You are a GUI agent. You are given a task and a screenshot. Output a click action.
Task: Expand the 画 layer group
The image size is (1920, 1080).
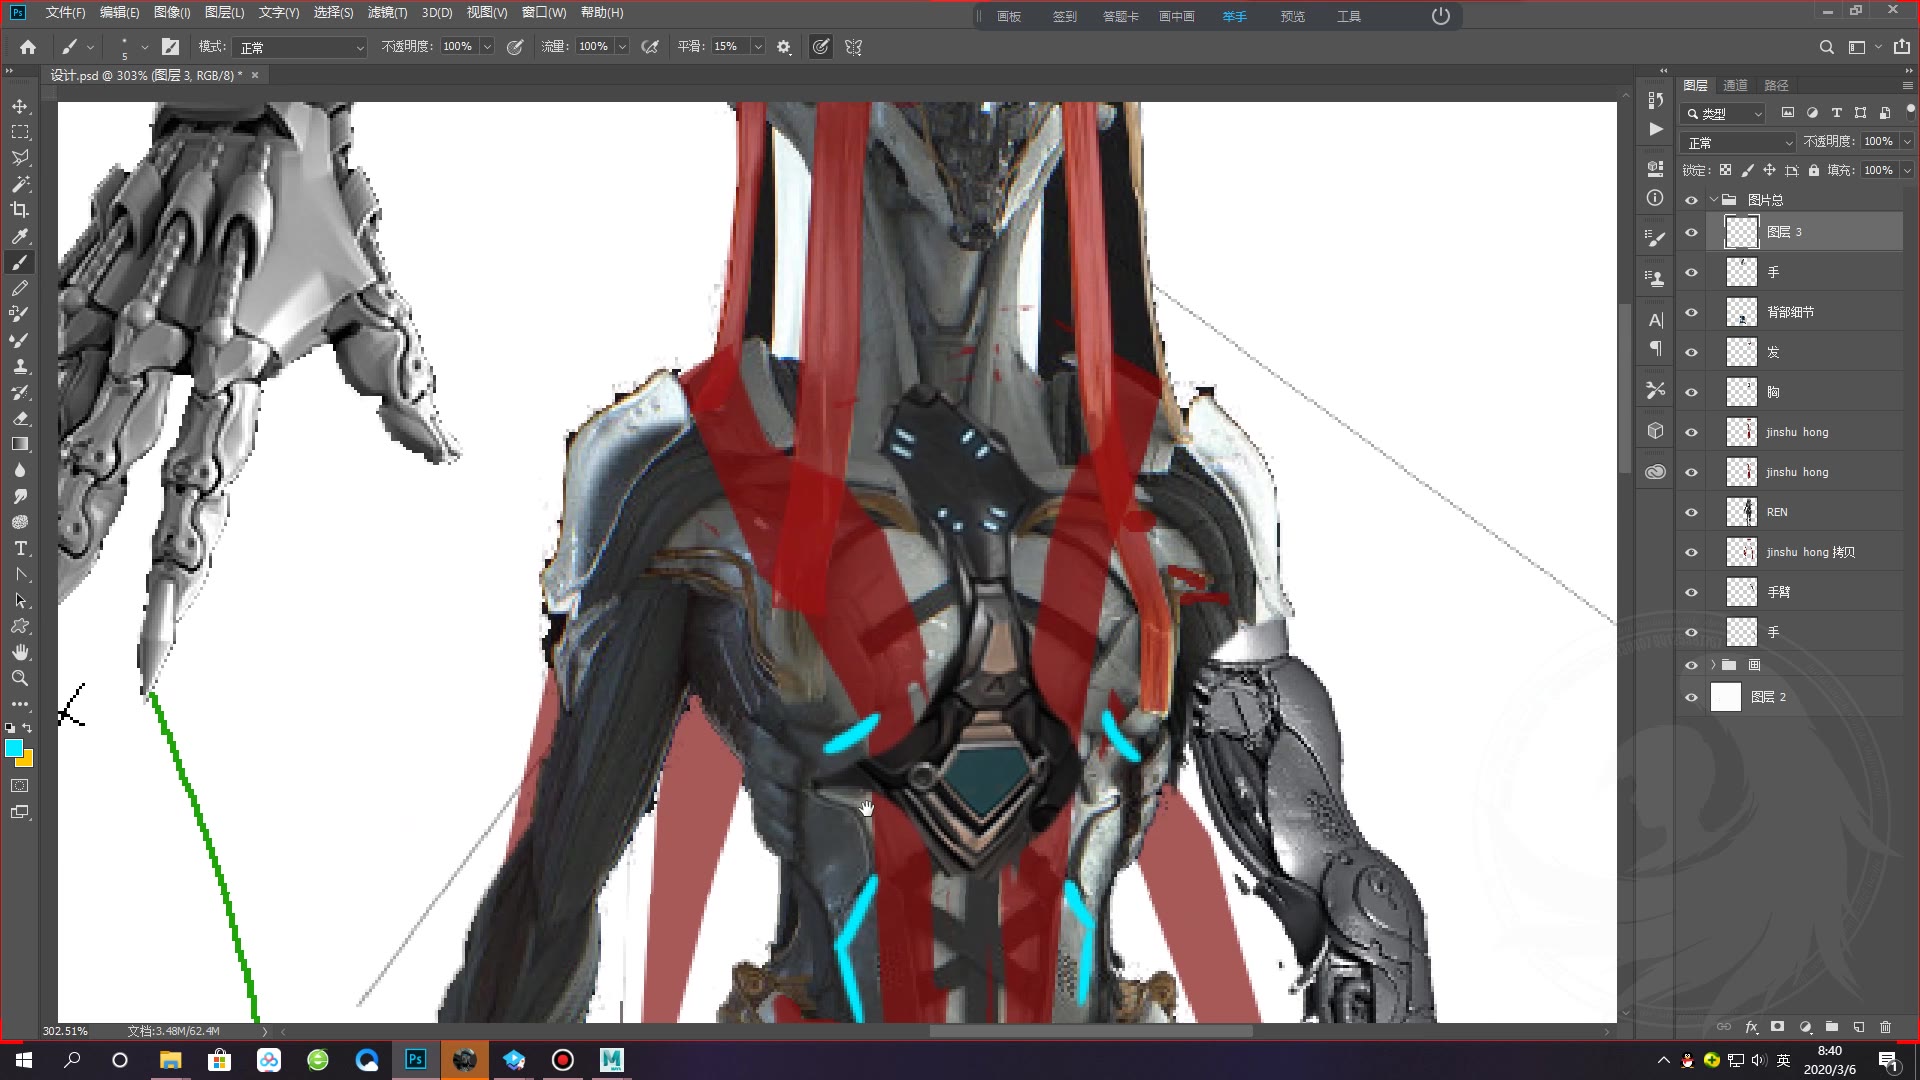click(1713, 665)
